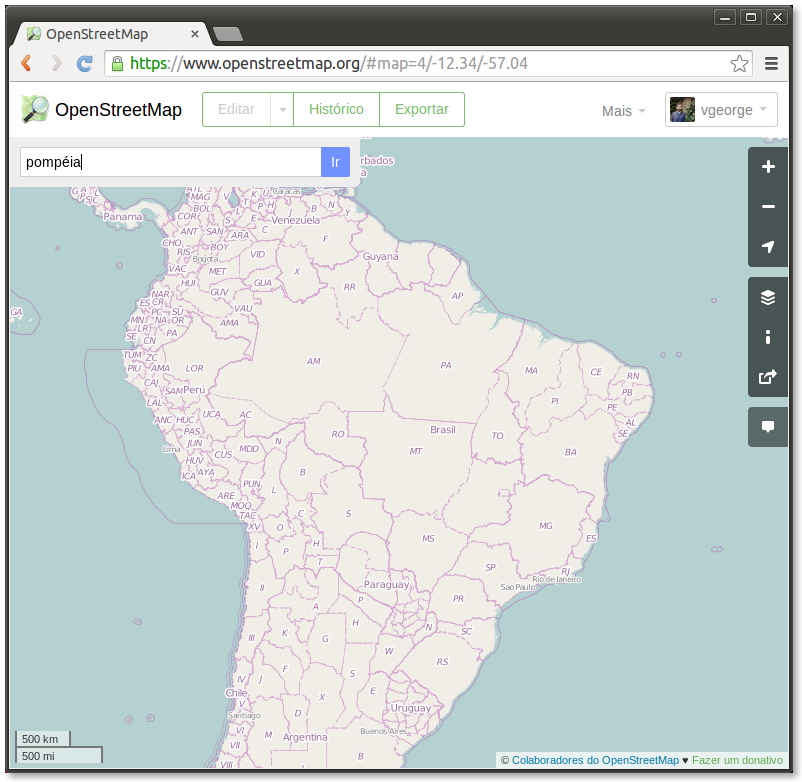Minimize the browser window

725,17
